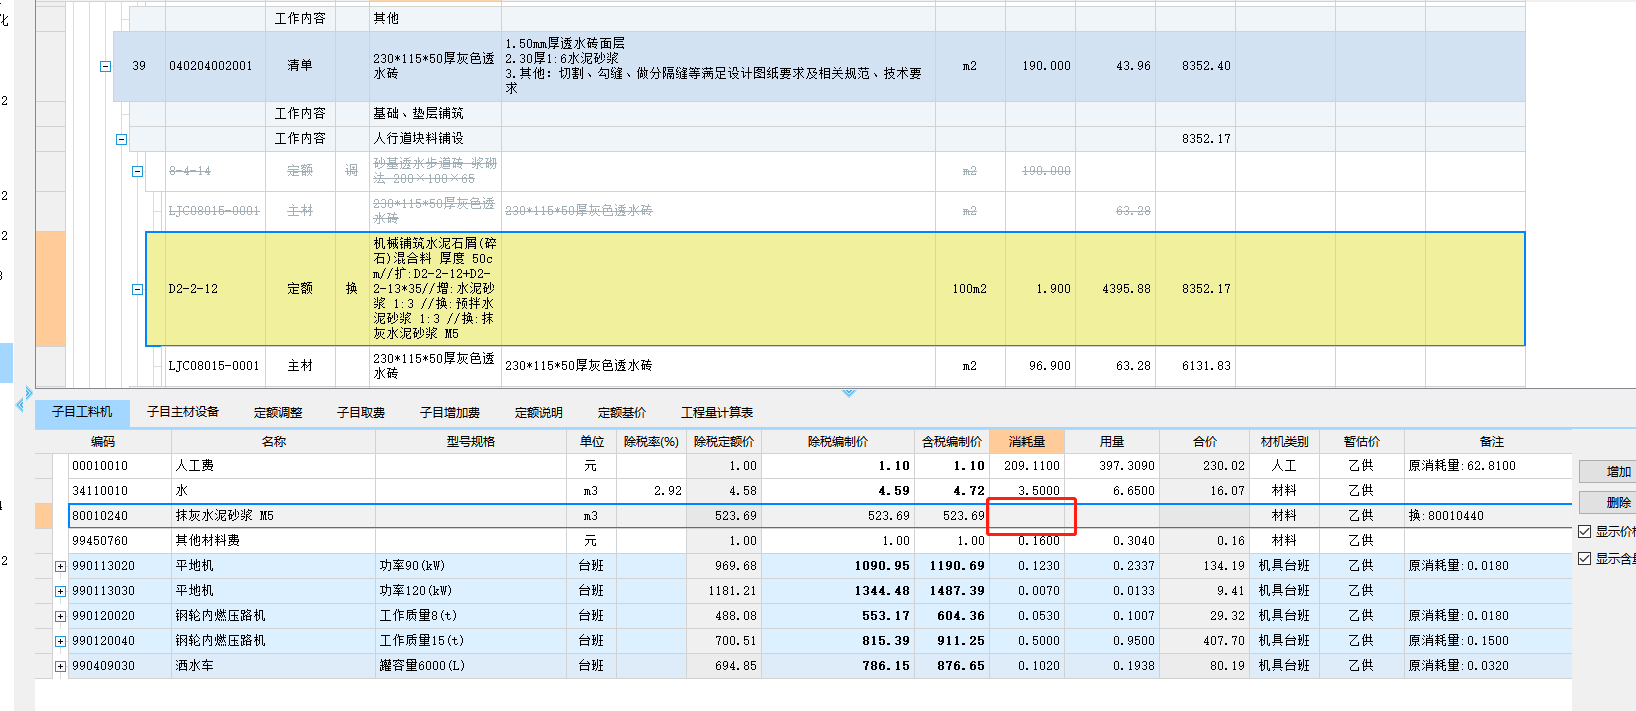Click the panel collapse arrow above the tabs

[x=849, y=393]
